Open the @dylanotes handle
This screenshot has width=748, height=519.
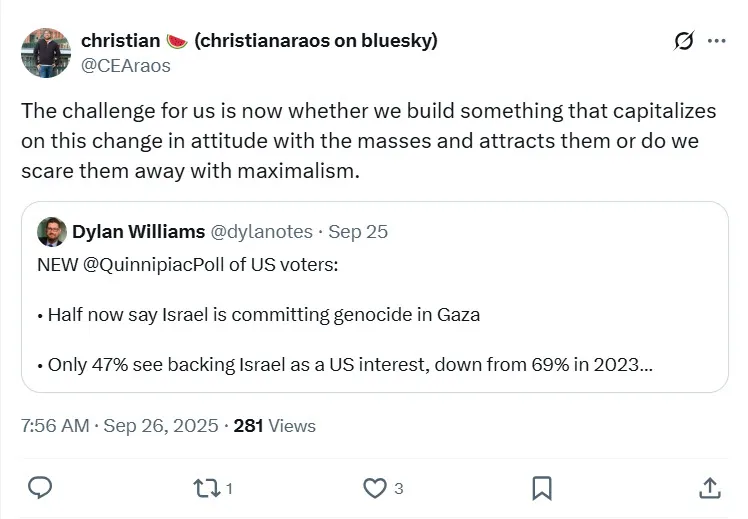click(260, 232)
